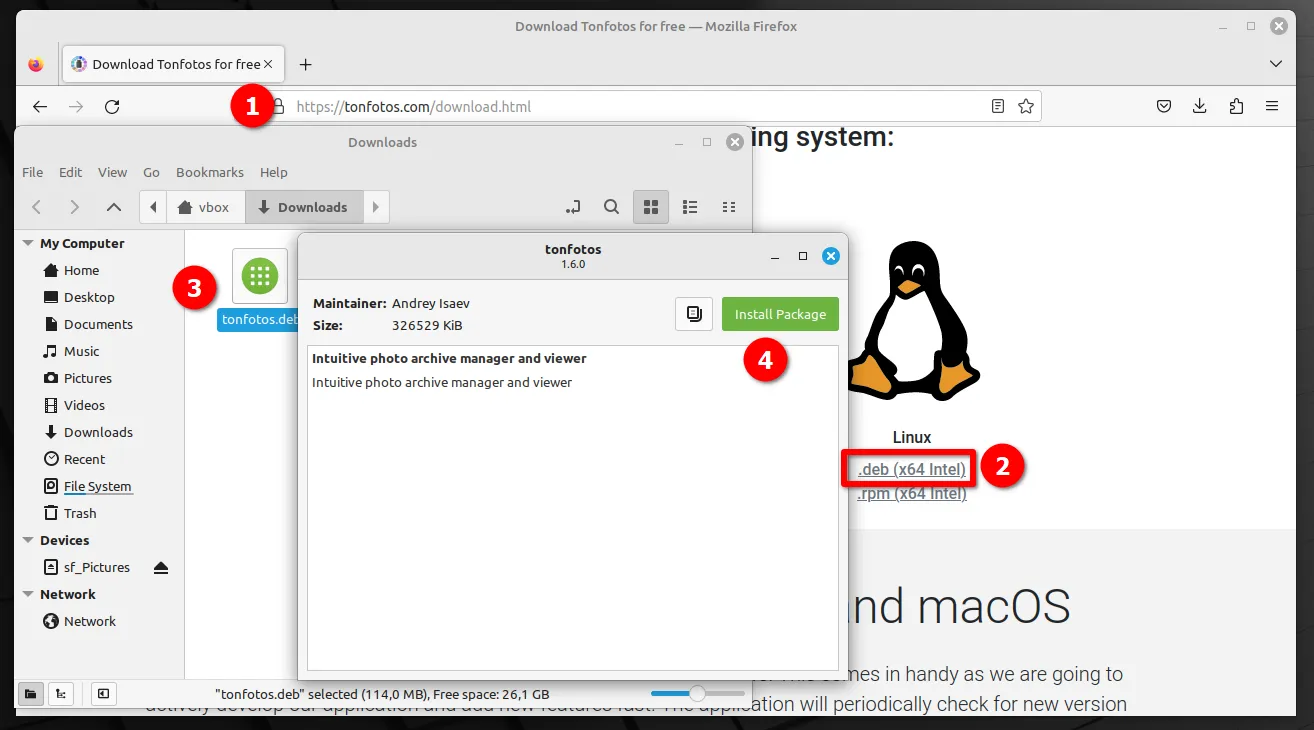Open Help menu in file manager
This screenshot has width=1314, height=730.
pos(273,172)
